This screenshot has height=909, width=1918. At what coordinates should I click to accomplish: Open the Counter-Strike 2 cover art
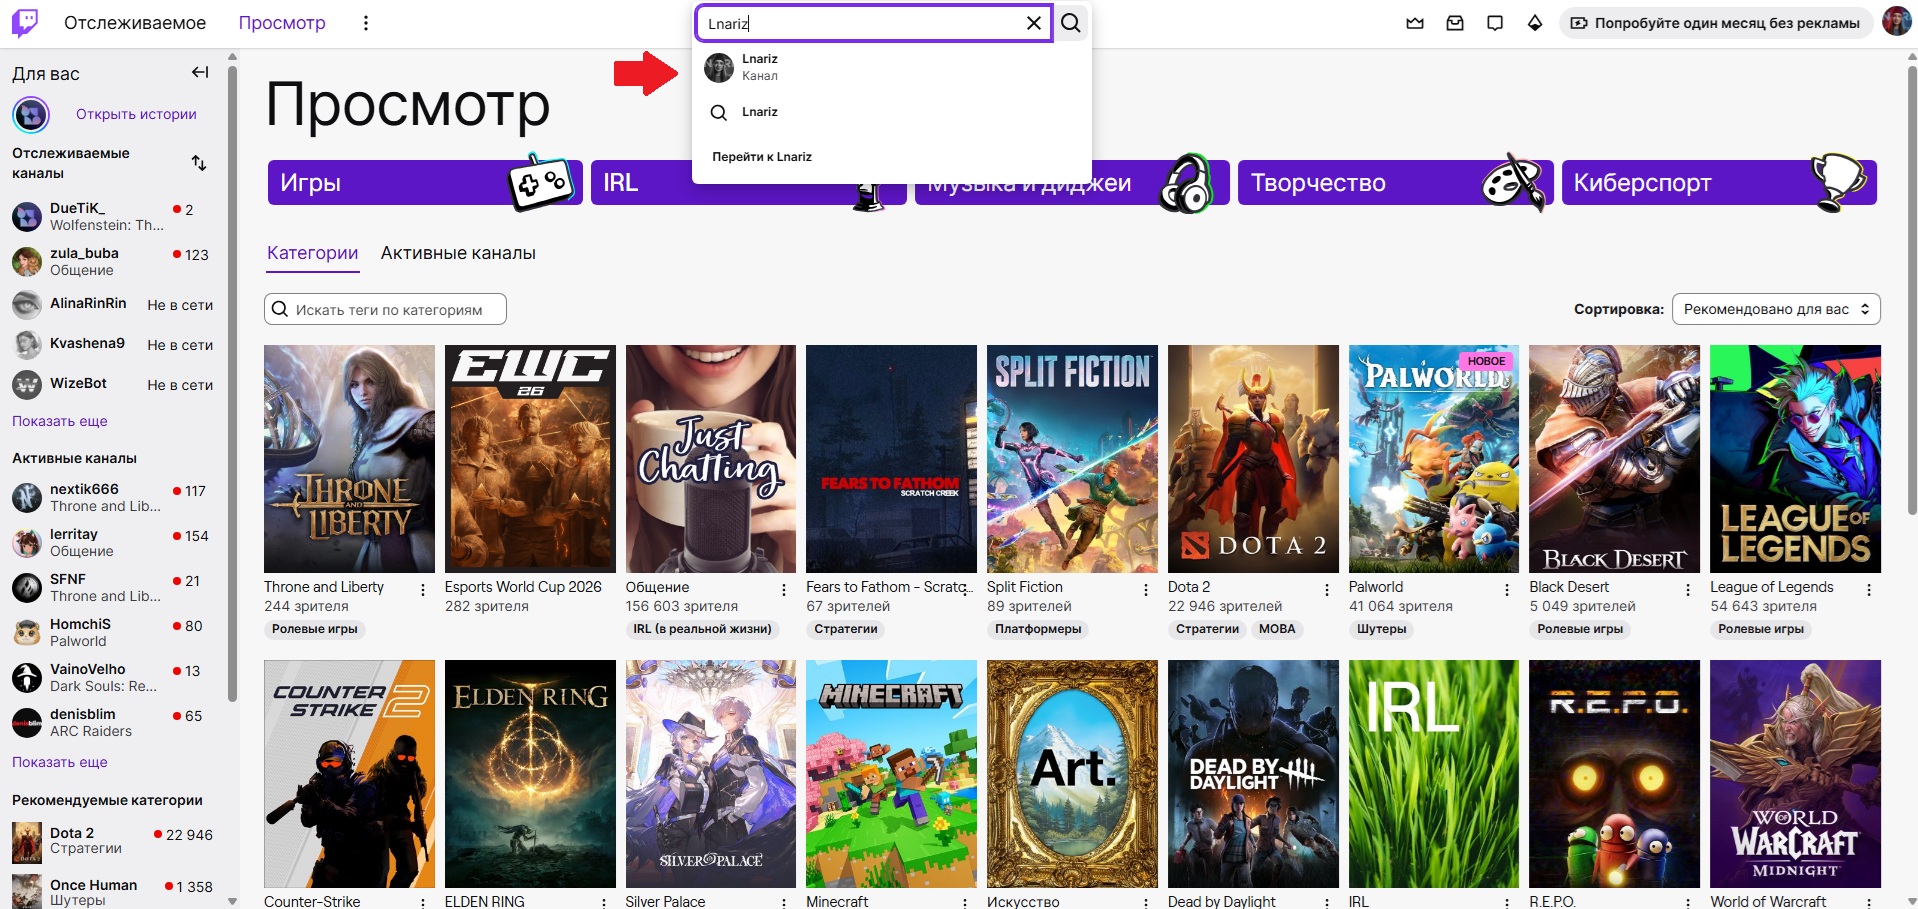click(349, 774)
